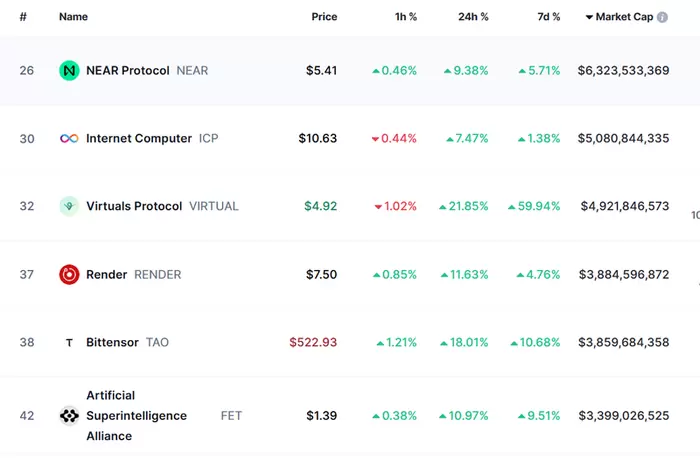Image resolution: width=700 pixels, height=466 pixels.
Task: Open the NEAR Protocol coin page
Action: [x=128, y=71]
